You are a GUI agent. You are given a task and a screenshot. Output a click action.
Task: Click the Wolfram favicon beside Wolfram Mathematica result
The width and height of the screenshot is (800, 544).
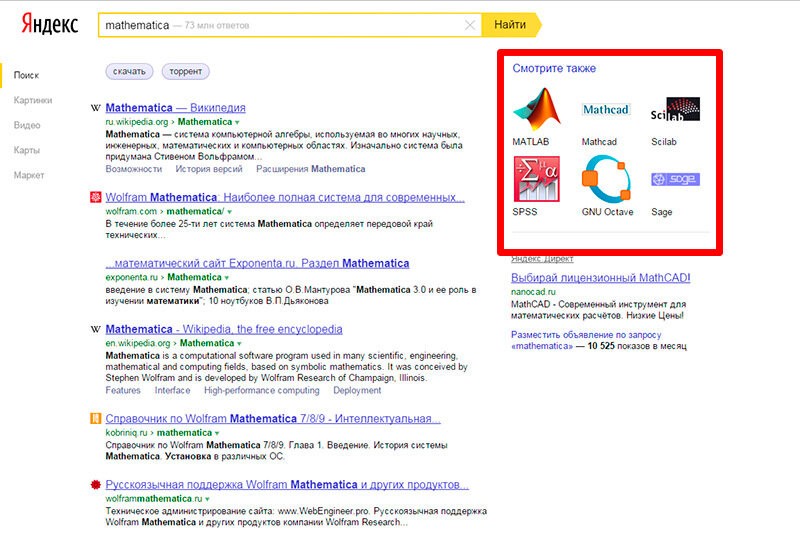pos(95,197)
